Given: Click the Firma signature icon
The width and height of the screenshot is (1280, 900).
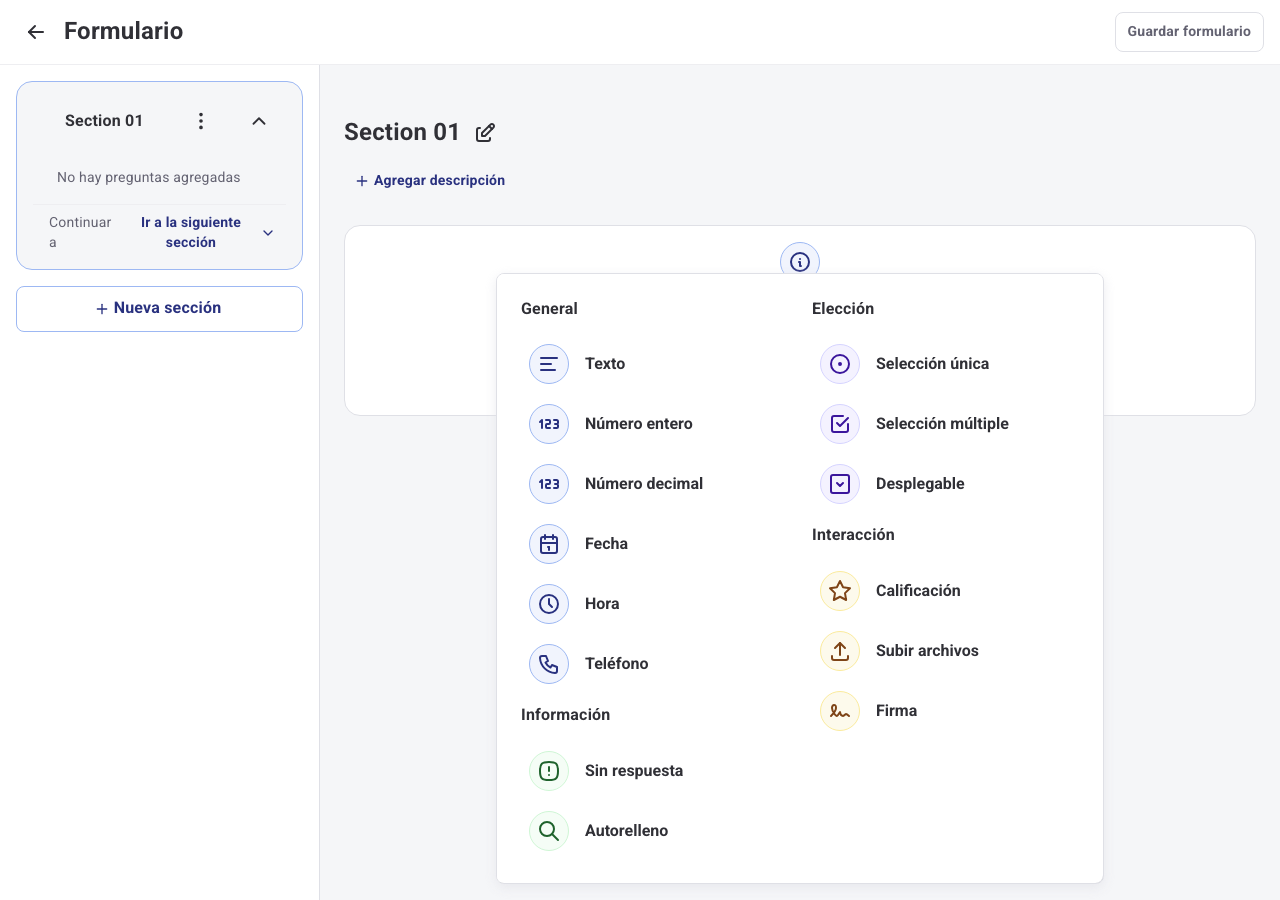Looking at the screenshot, I should click(840, 711).
